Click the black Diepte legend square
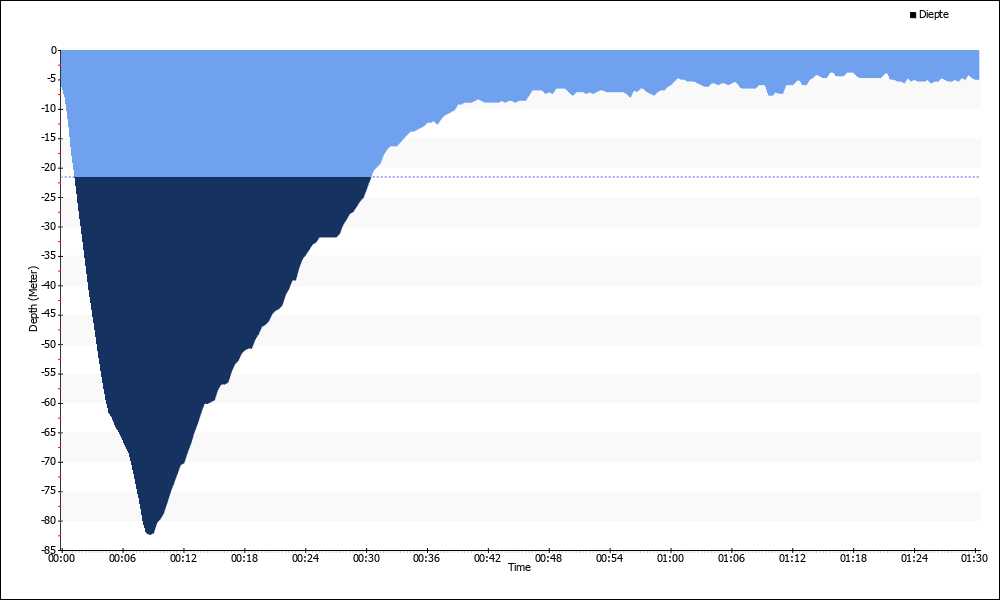The width and height of the screenshot is (1000, 600). click(913, 15)
